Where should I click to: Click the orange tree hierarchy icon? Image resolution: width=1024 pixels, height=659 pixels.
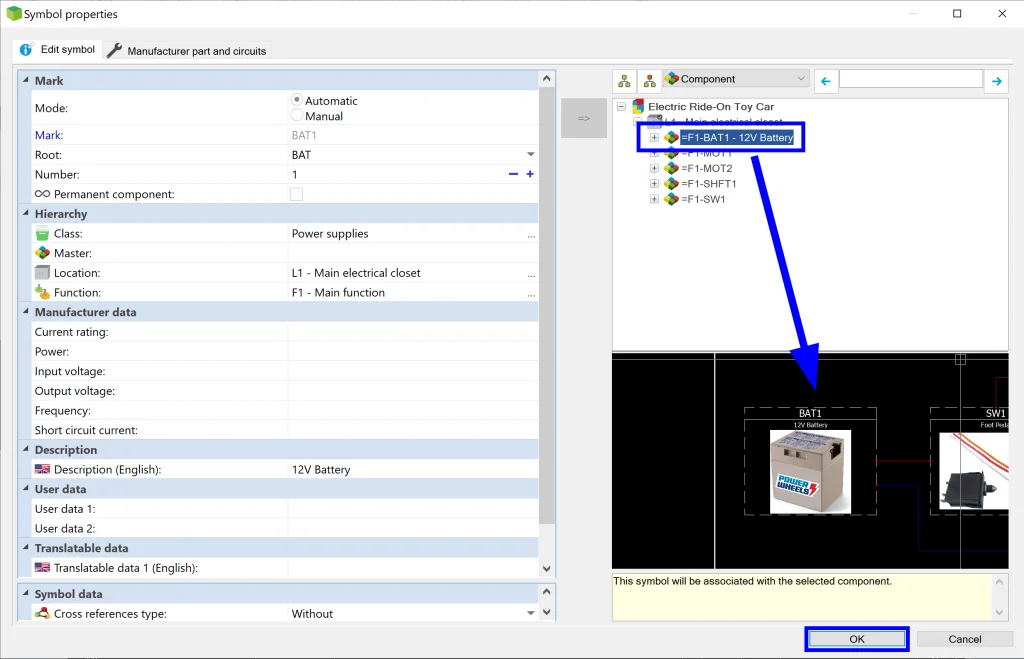coord(649,80)
